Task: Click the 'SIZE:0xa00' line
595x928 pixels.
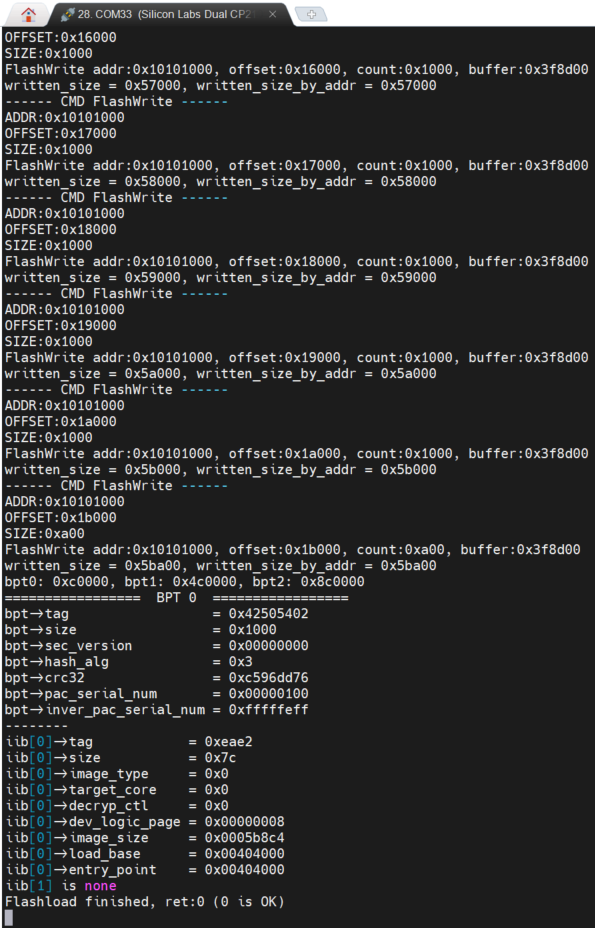Action: tap(44, 533)
